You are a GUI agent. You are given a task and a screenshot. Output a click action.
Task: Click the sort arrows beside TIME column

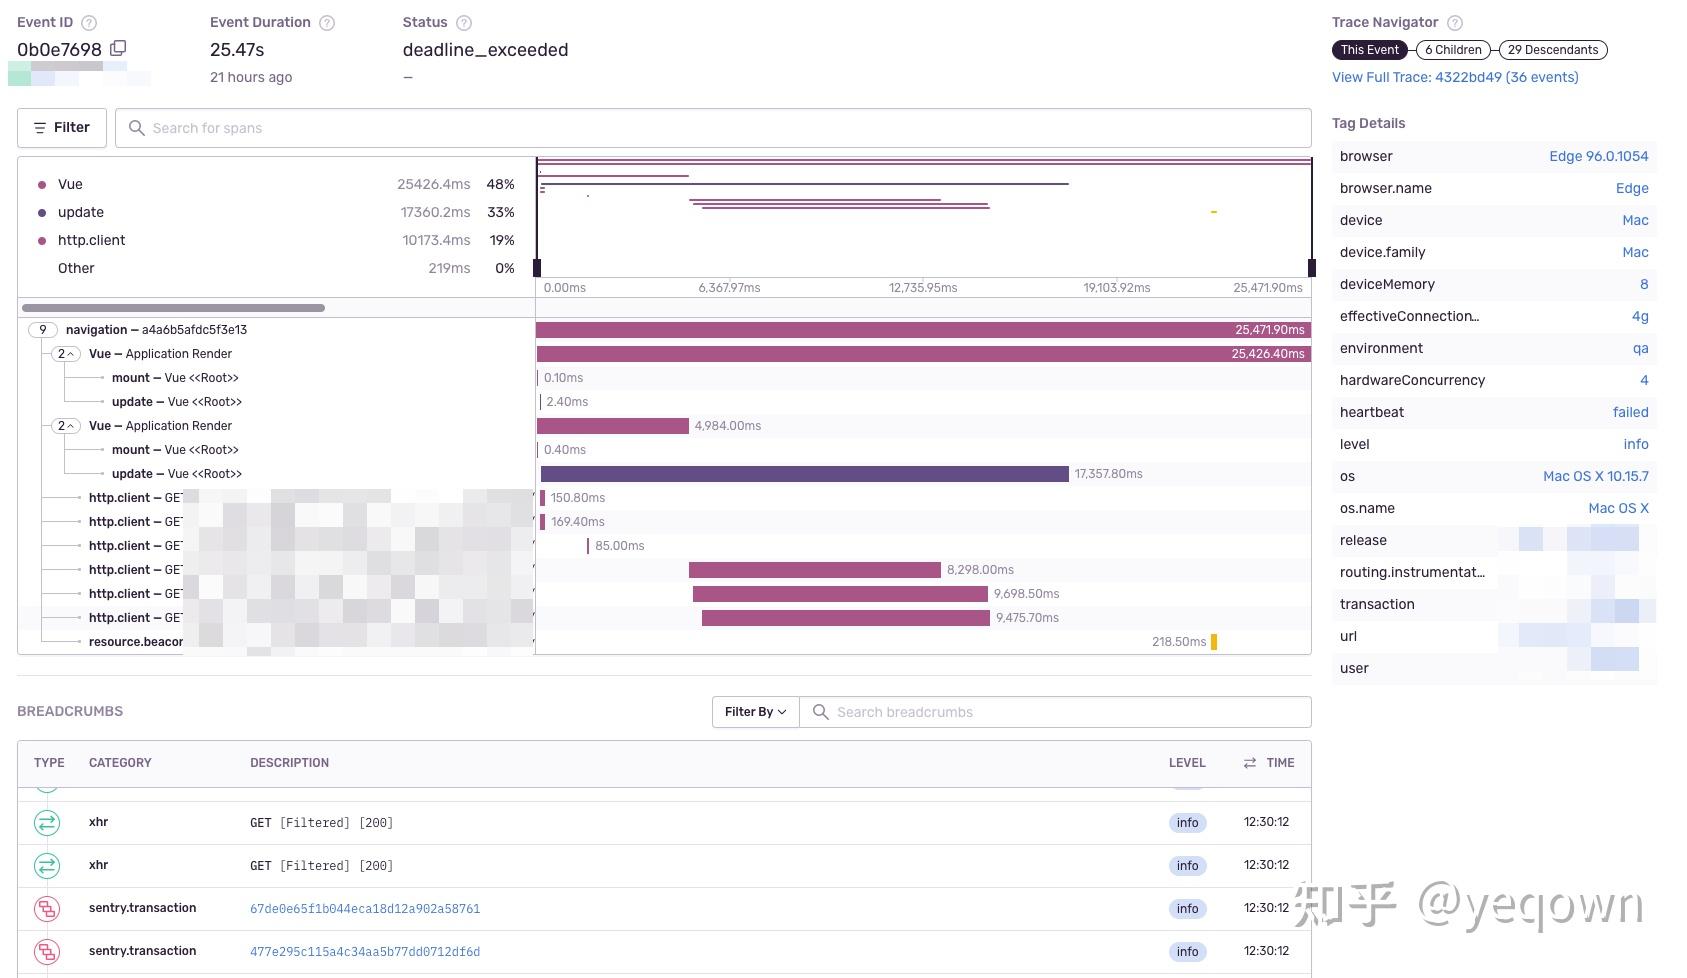pyautogui.click(x=1248, y=762)
